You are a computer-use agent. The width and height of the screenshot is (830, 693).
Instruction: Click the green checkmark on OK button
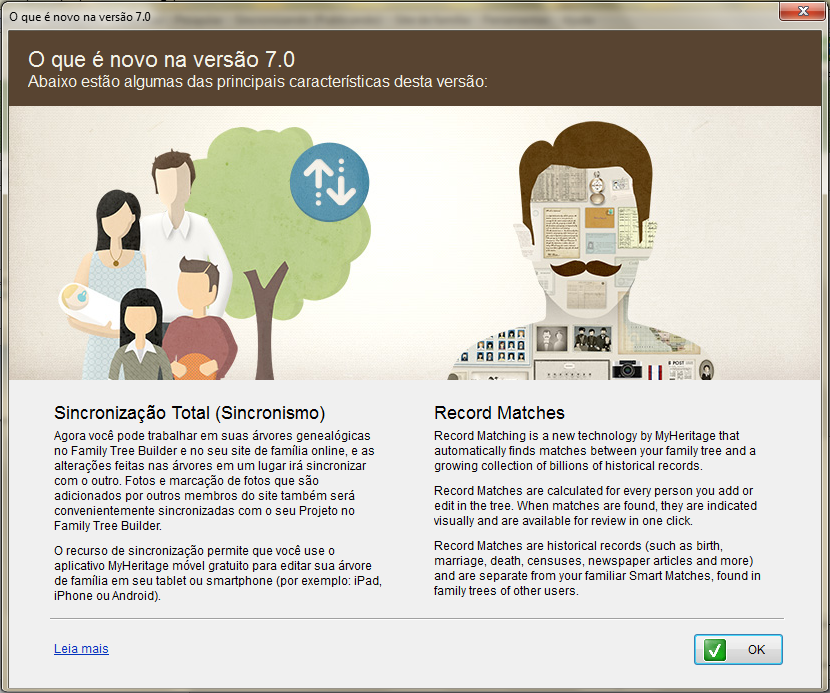pyautogui.click(x=715, y=650)
